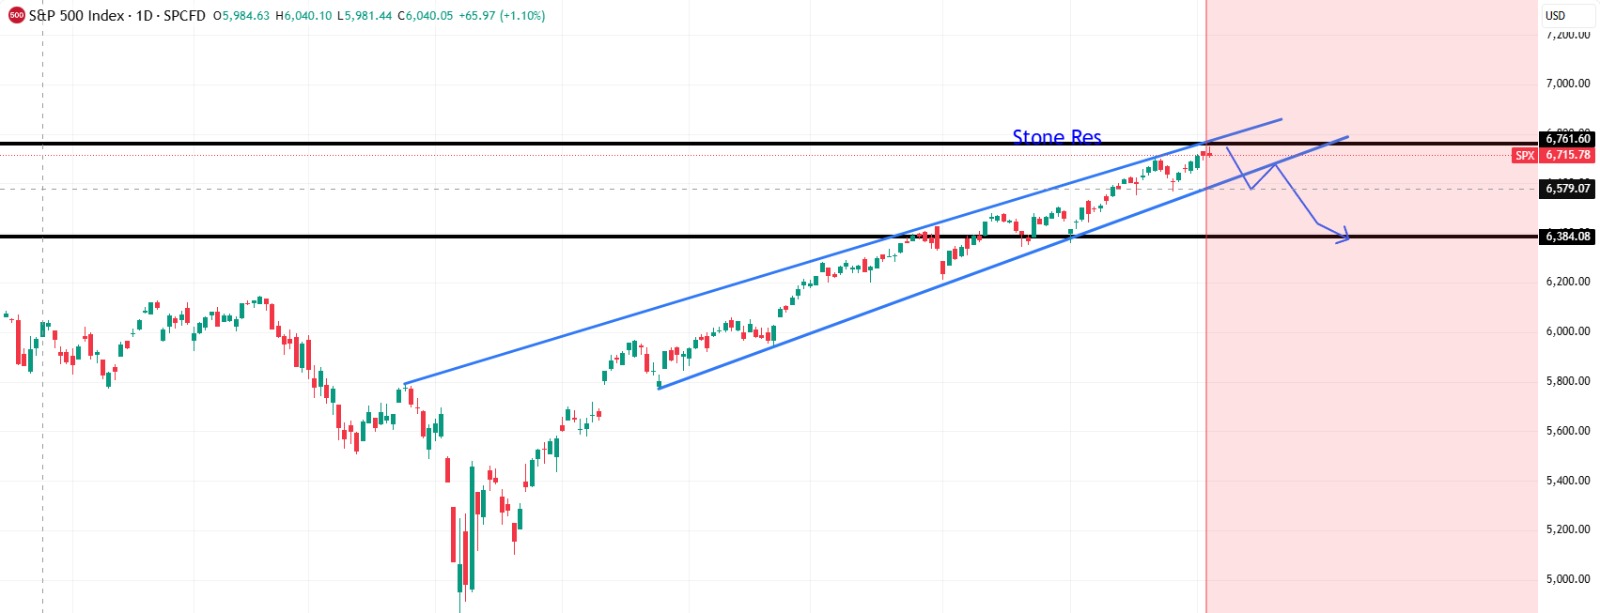Viewport: 1600px width, 613px height.
Task: Click the arrowhead ending the projected path
Action: click(x=1345, y=237)
